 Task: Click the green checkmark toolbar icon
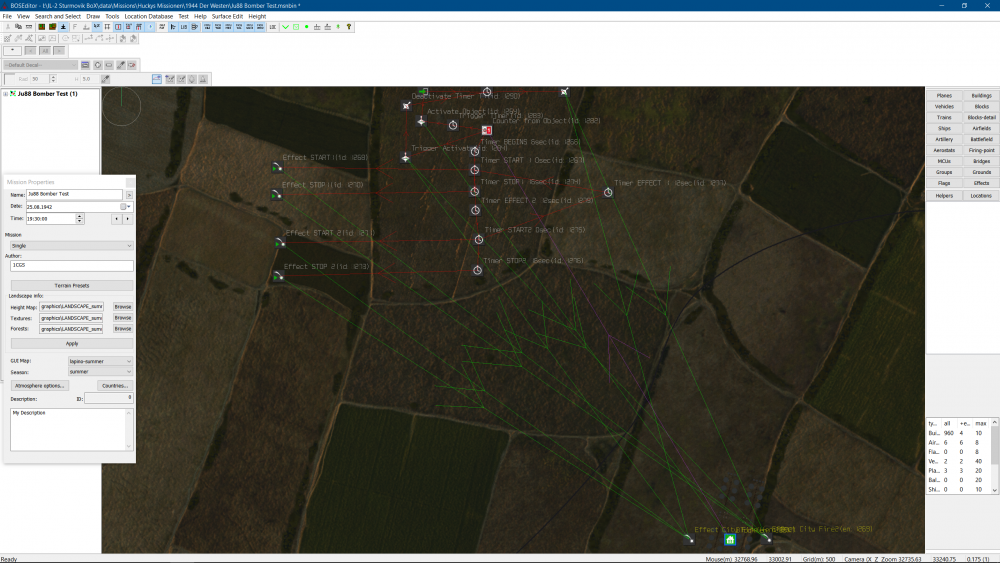point(285,27)
